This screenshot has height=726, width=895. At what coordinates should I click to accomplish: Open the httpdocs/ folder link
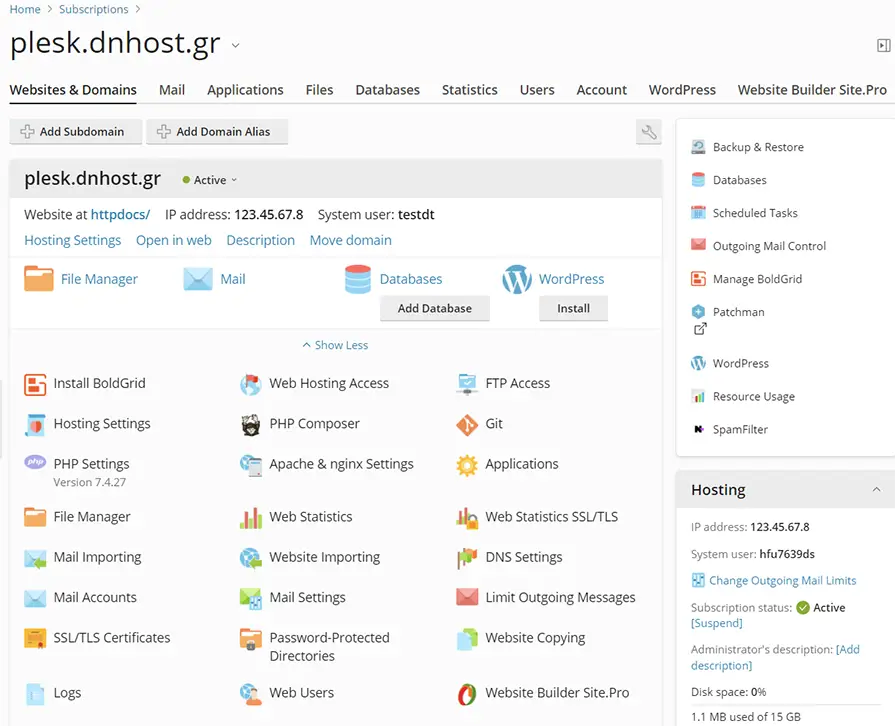(x=120, y=215)
